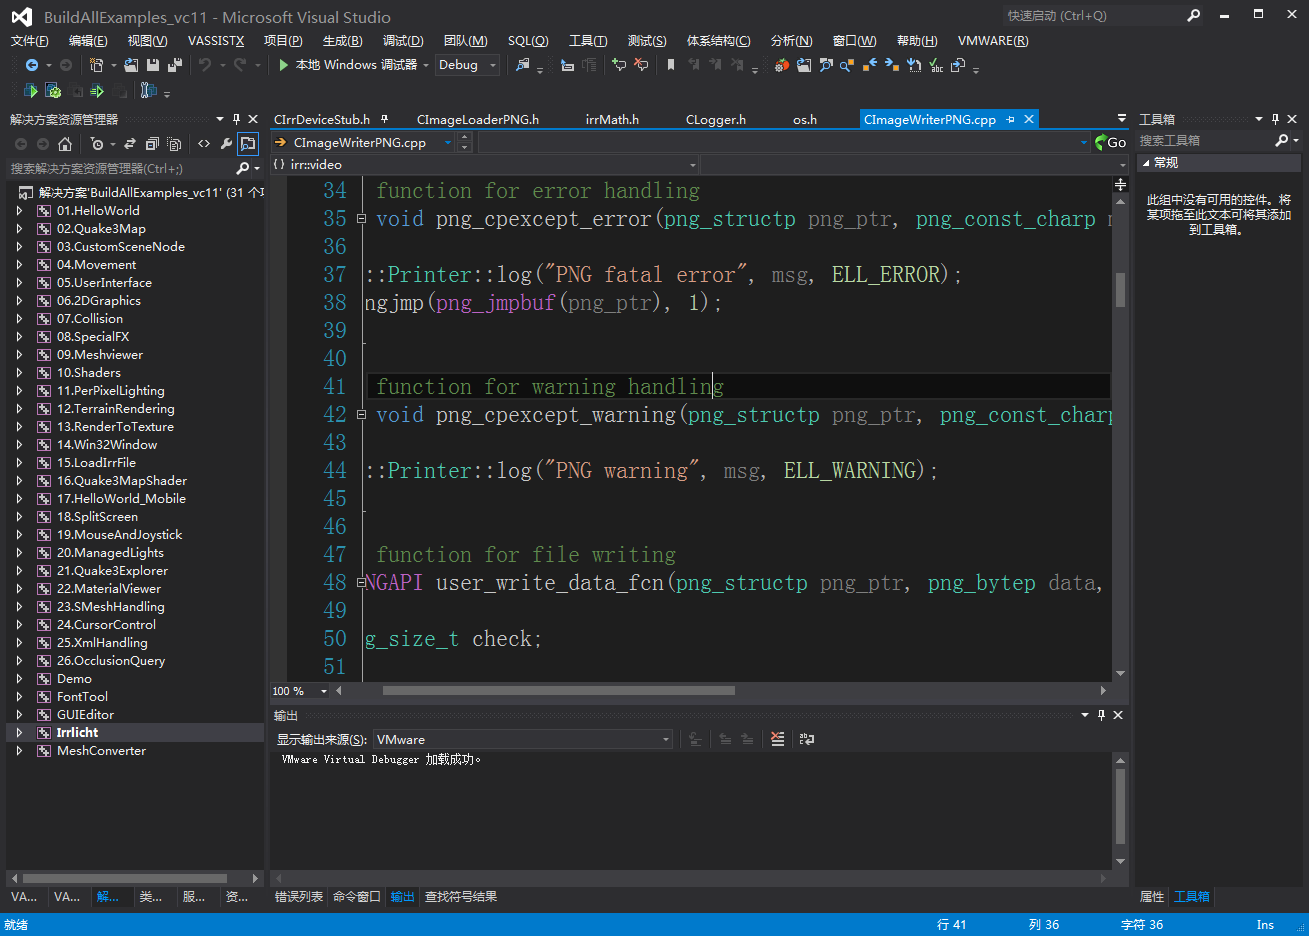The width and height of the screenshot is (1309, 936).
Task: Open the Debug configuration dropdown
Action: (467, 65)
